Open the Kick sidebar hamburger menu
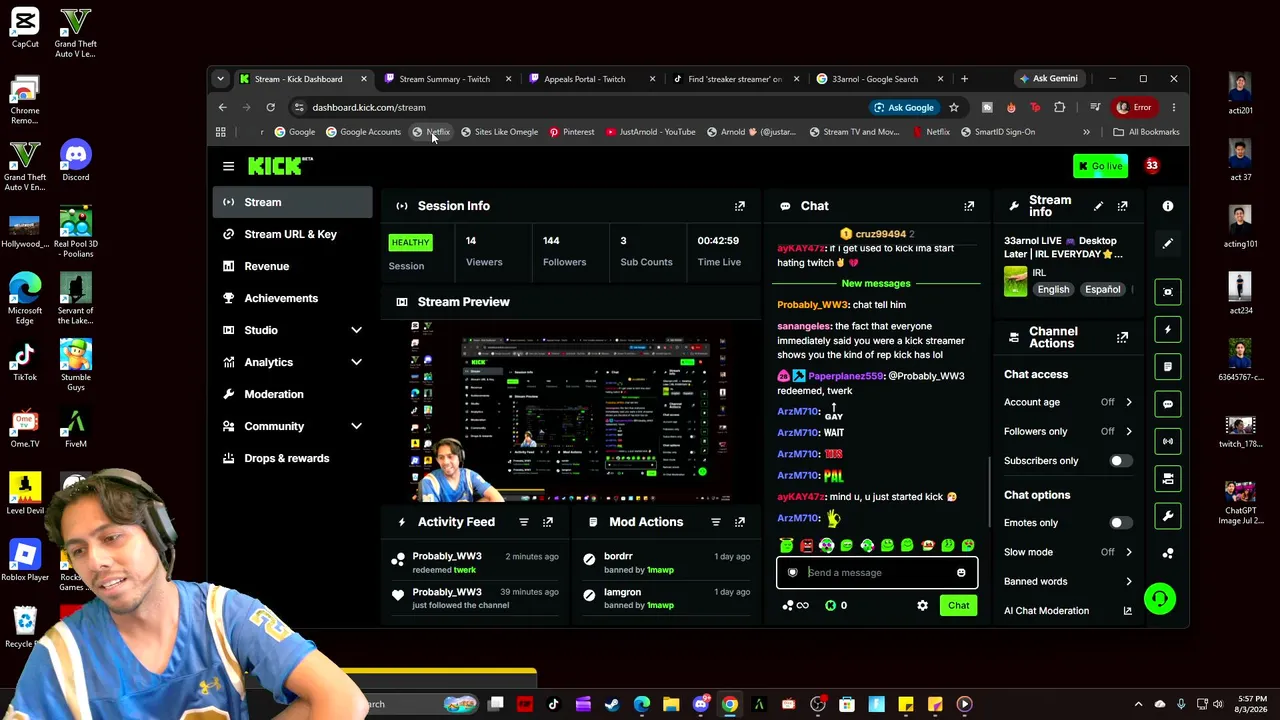This screenshot has width=1280, height=720. click(x=228, y=166)
